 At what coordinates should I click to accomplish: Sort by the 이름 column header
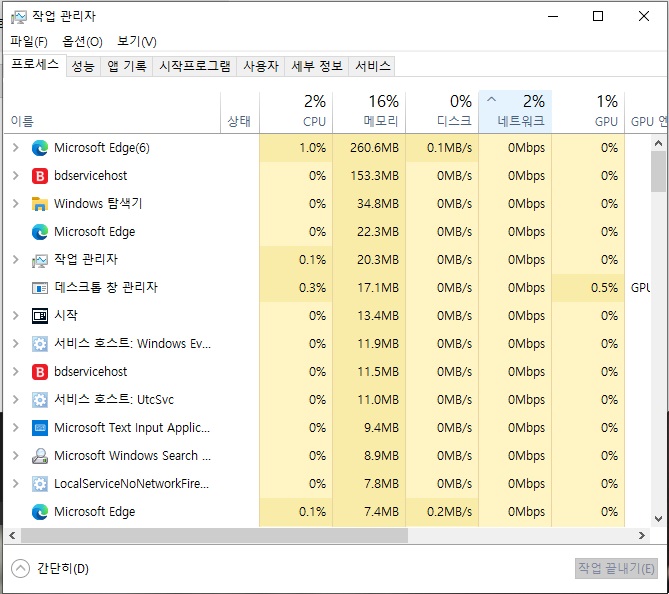(x=112, y=113)
